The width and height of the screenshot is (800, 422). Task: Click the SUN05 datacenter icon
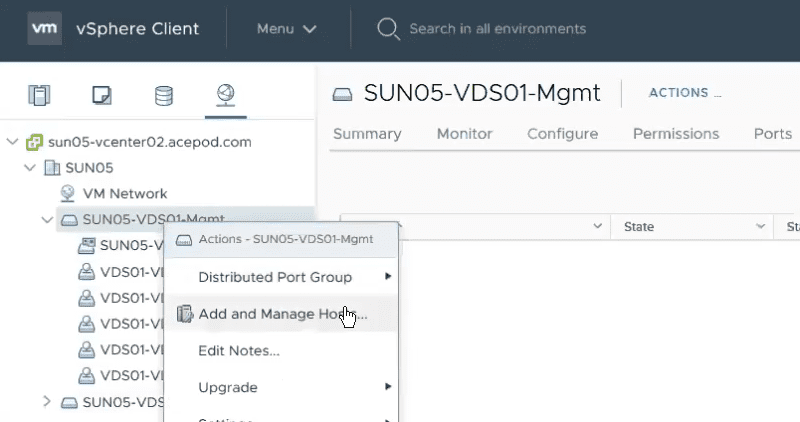click(x=52, y=167)
